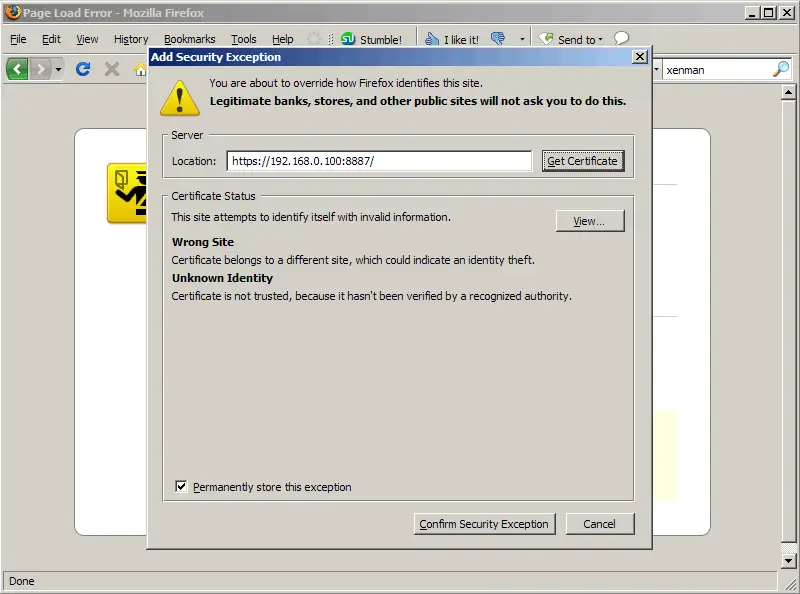Open the History menu

coord(131,39)
